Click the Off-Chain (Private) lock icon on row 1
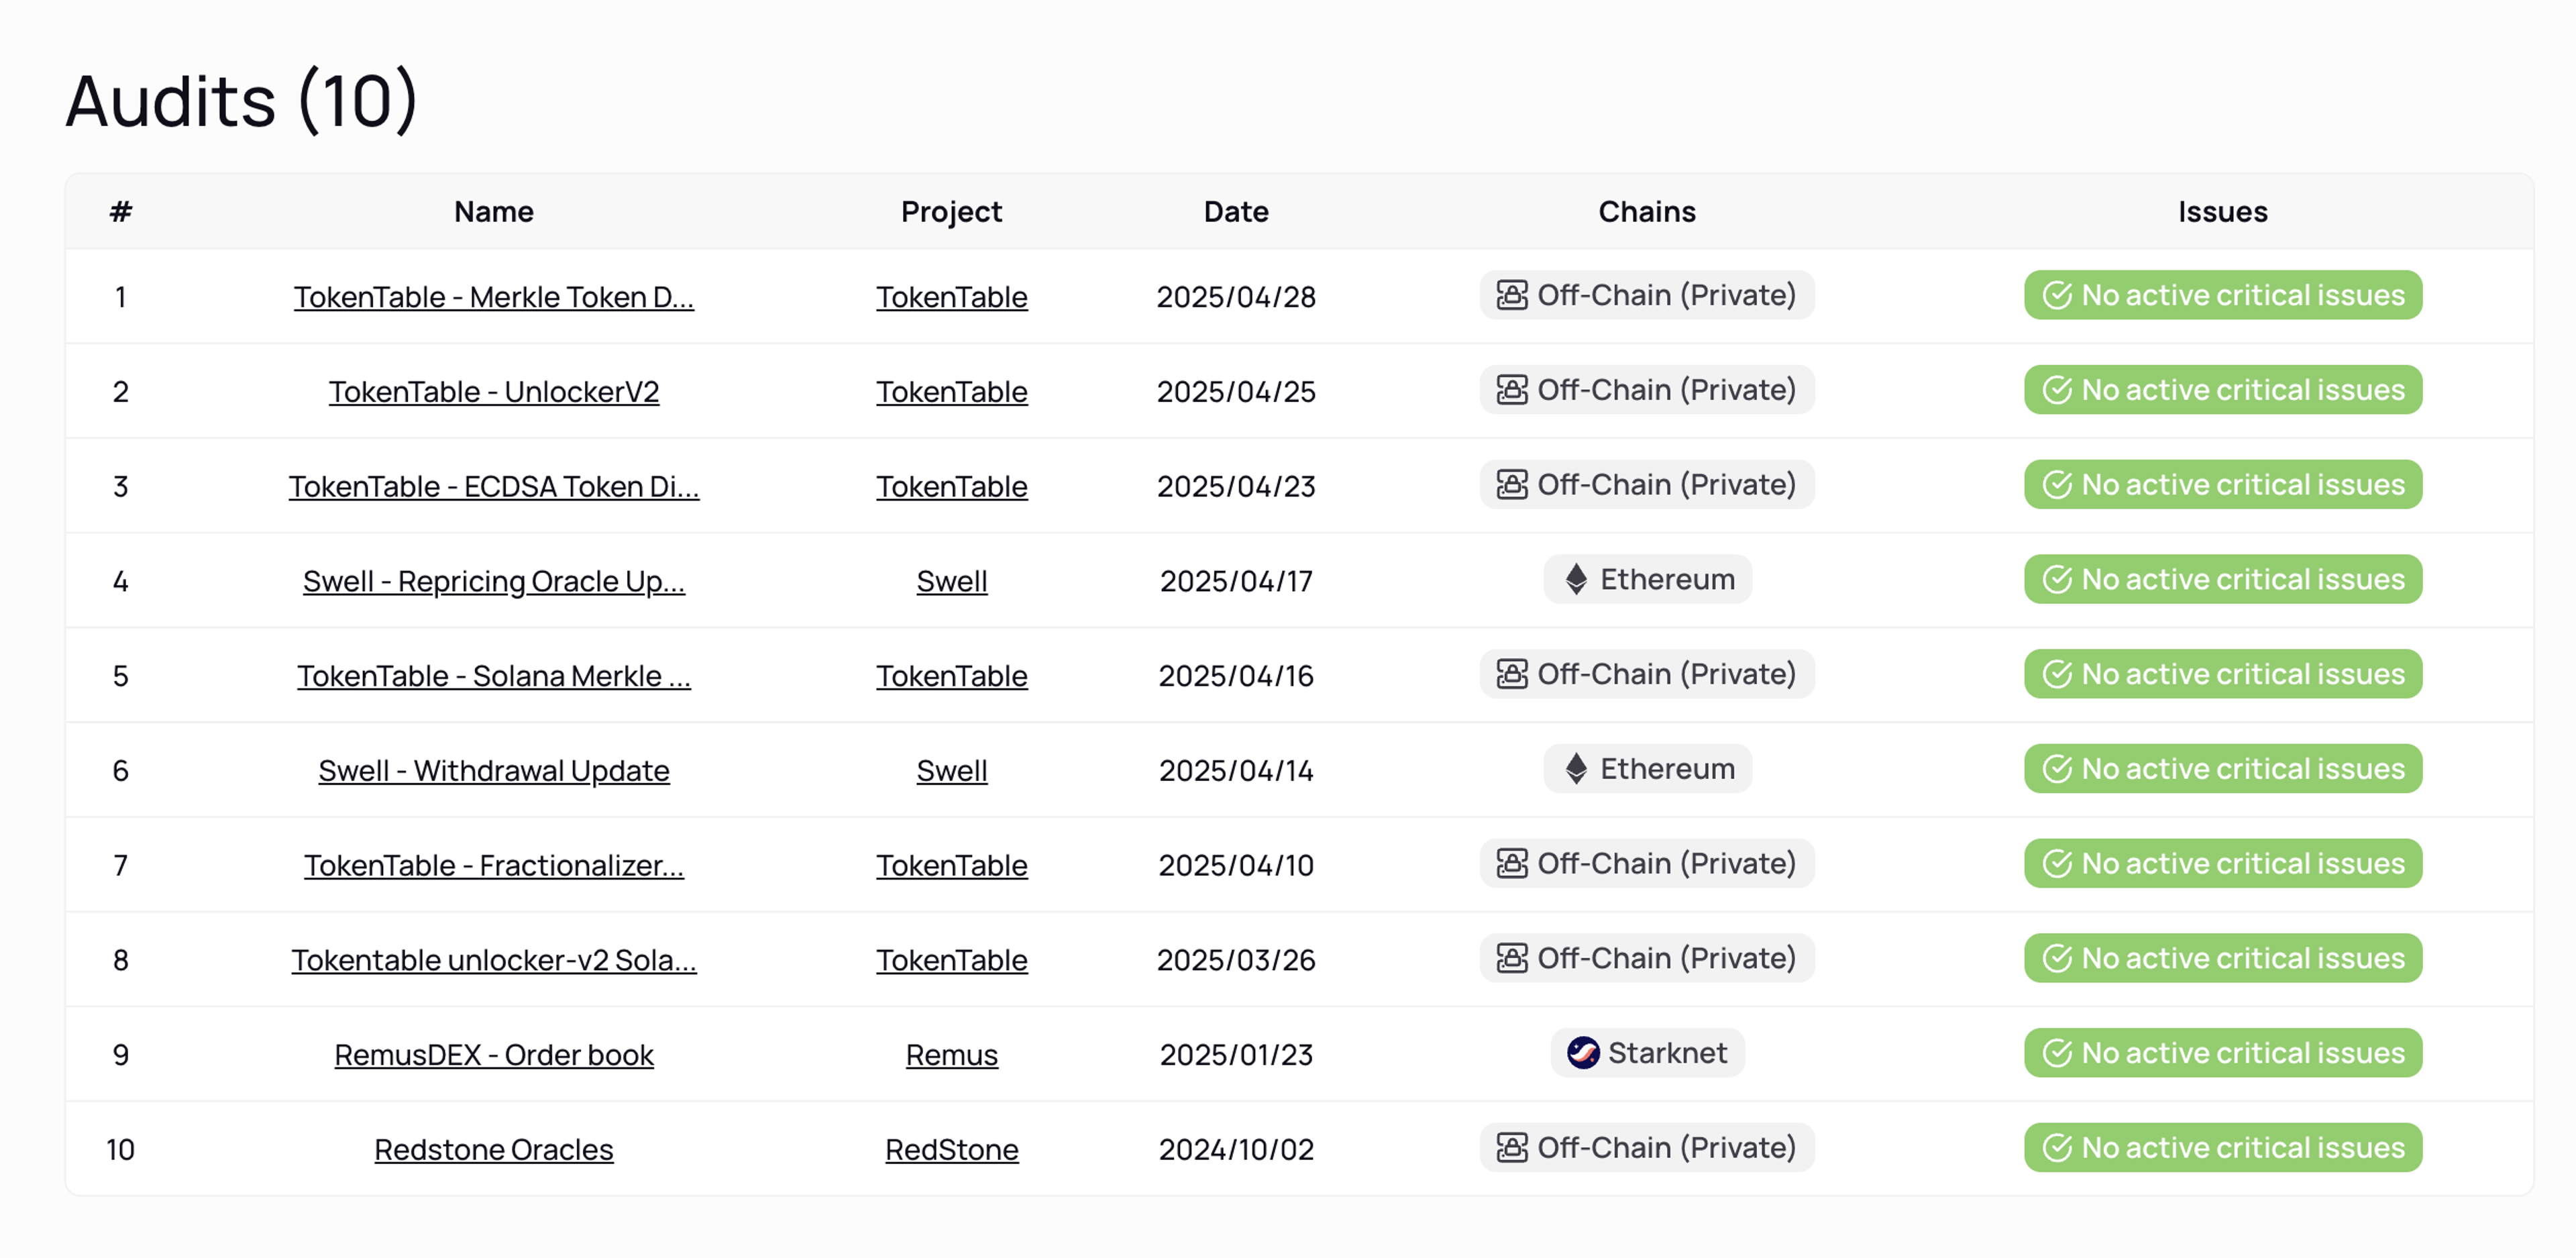This screenshot has width=2576, height=1258. pos(1513,295)
